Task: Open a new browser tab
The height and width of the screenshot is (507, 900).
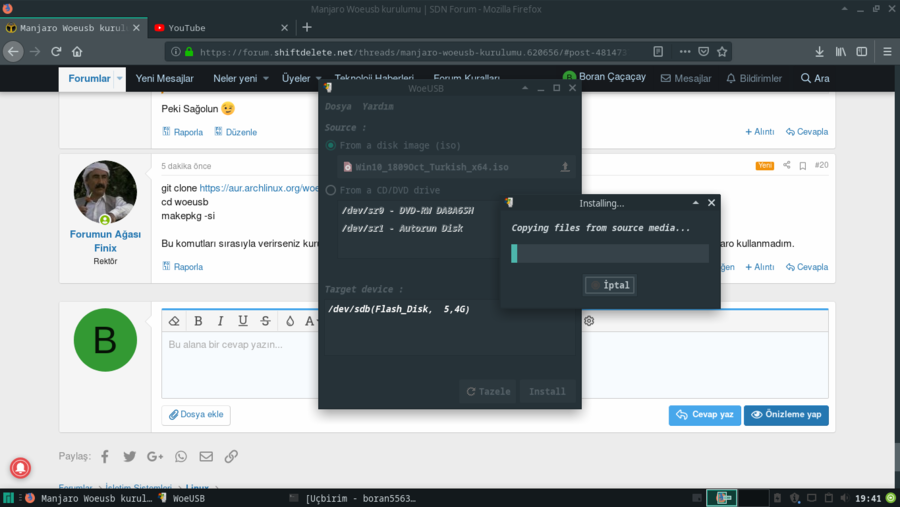Action: coord(307,27)
